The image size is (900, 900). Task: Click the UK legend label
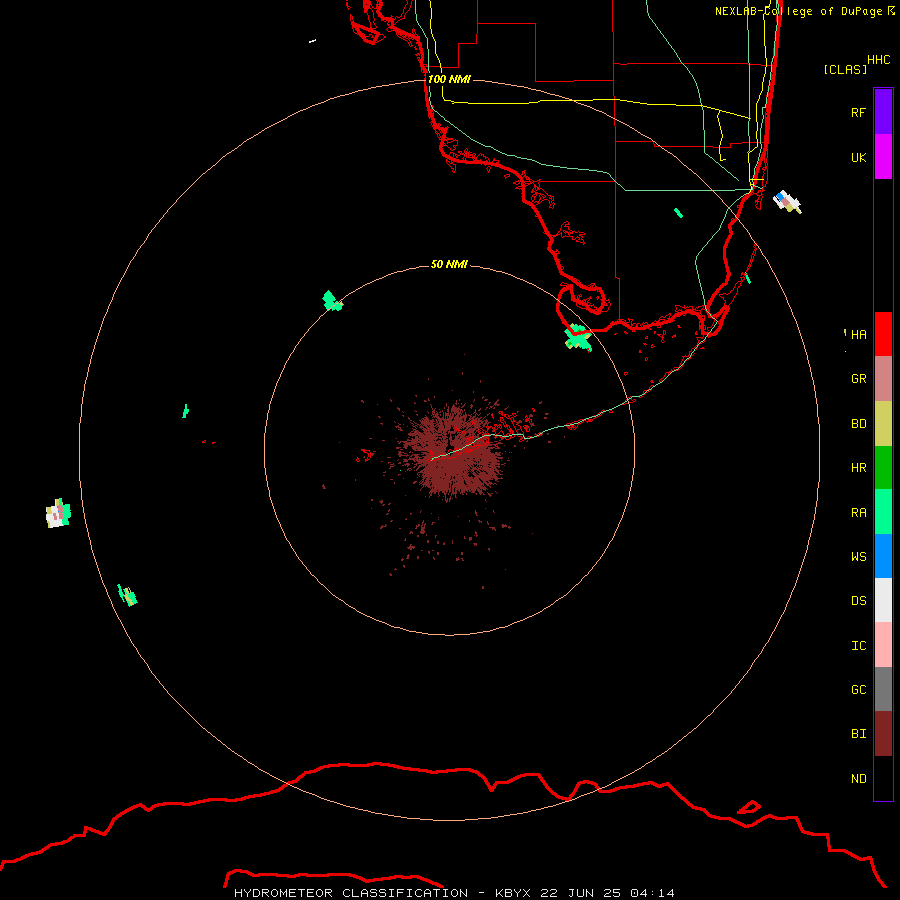pos(858,157)
